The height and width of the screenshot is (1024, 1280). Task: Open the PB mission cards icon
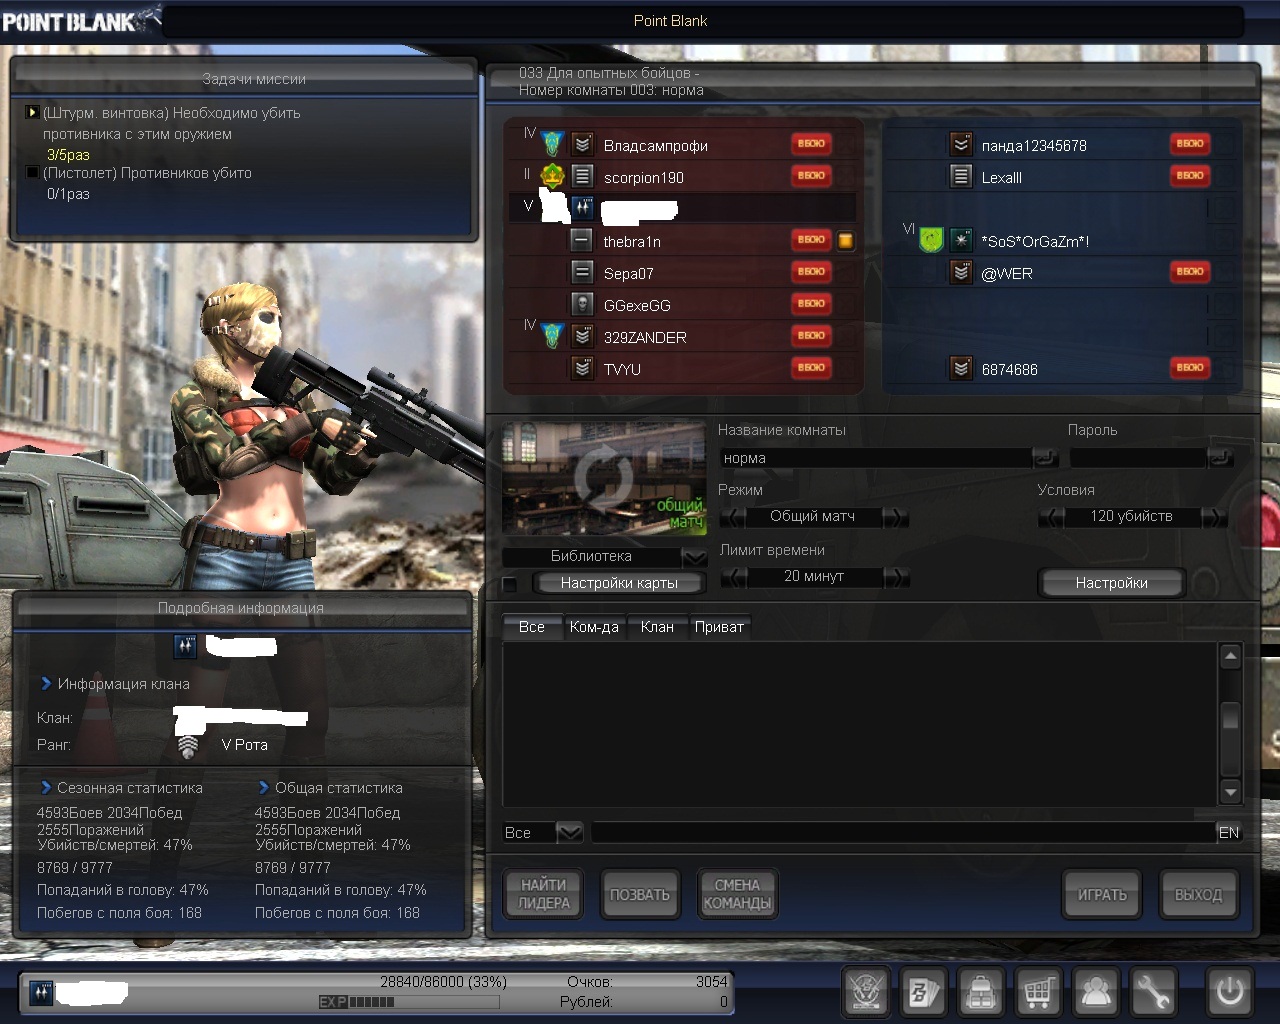click(x=923, y=992)
